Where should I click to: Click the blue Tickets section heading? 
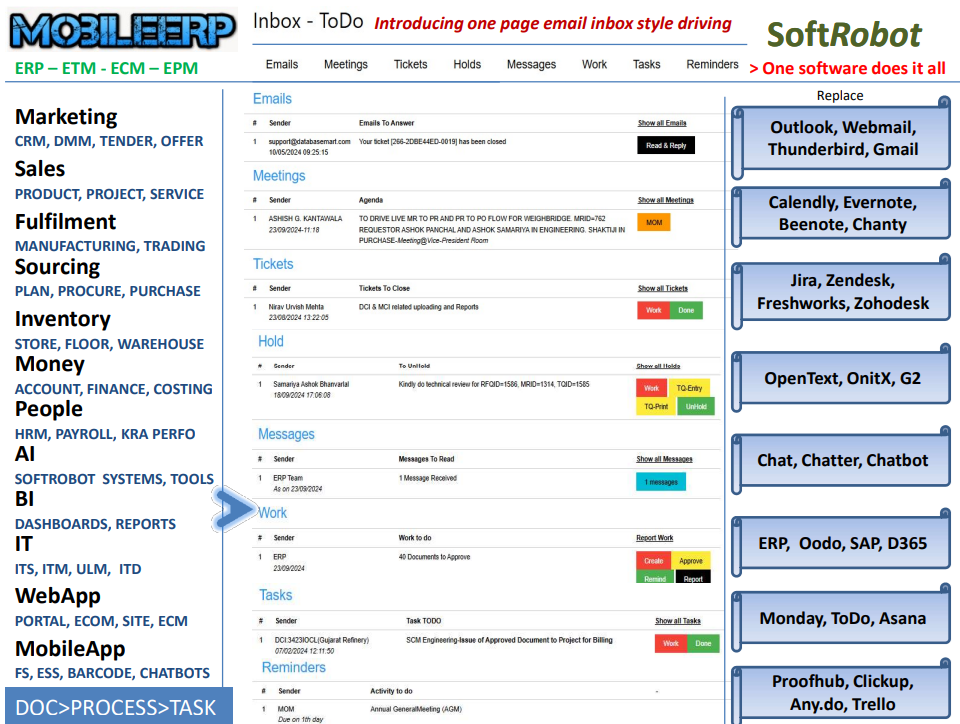[x=273, y=264]
